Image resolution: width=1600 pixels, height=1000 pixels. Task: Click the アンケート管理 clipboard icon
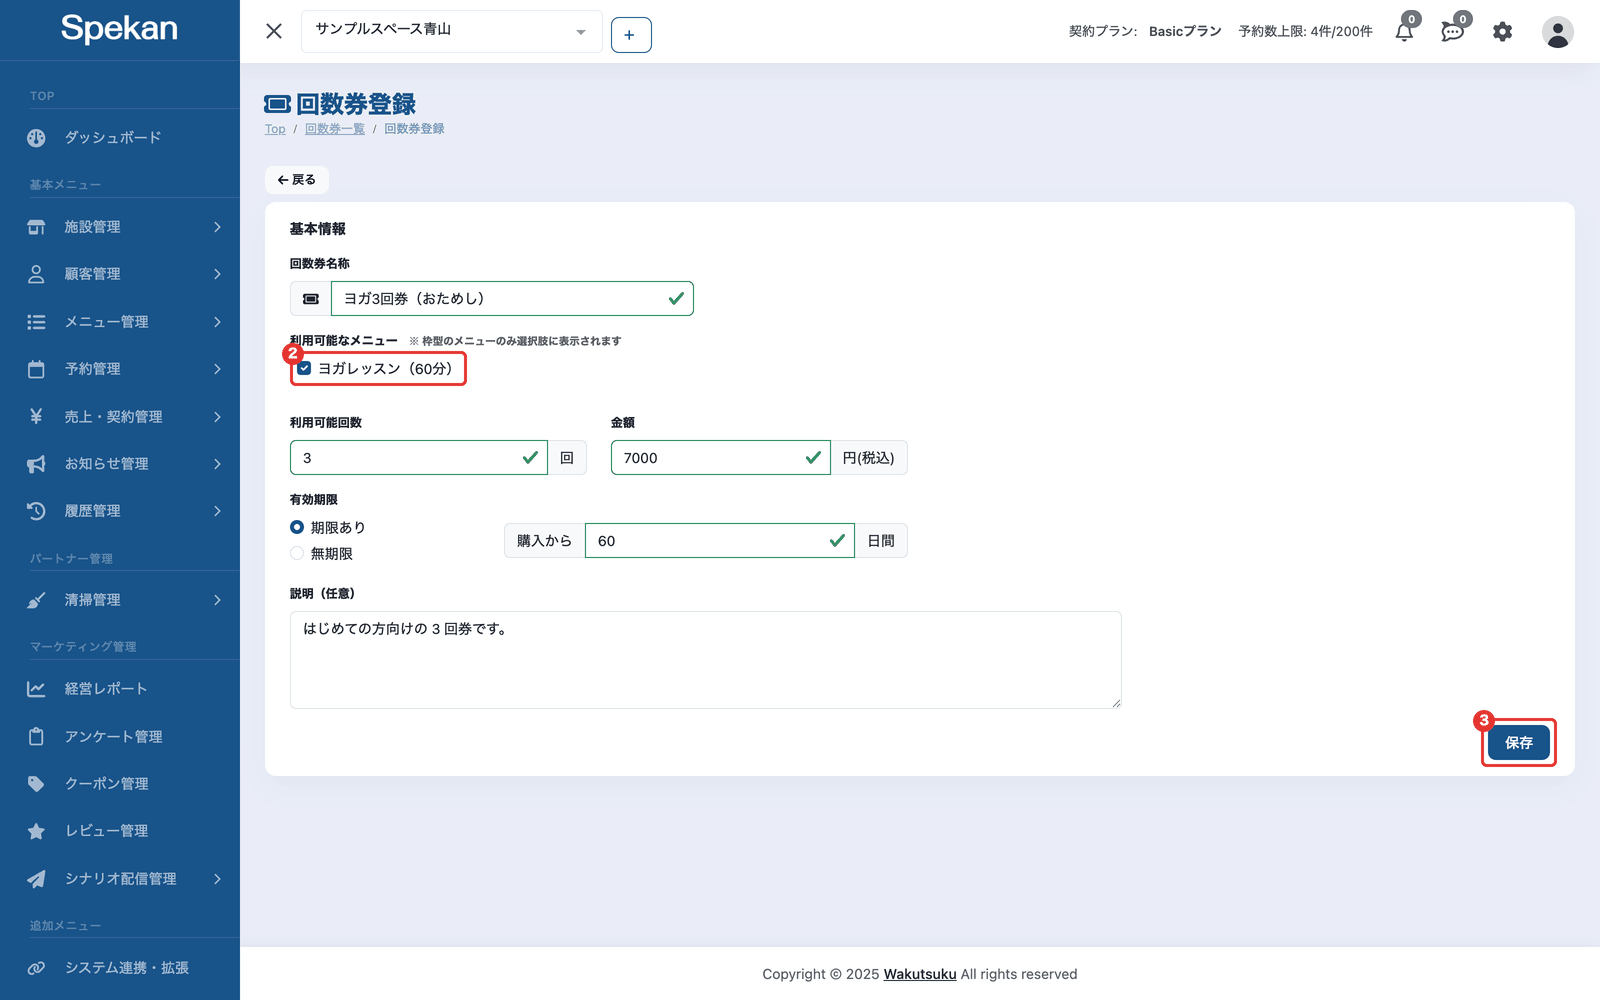[36, 737]
